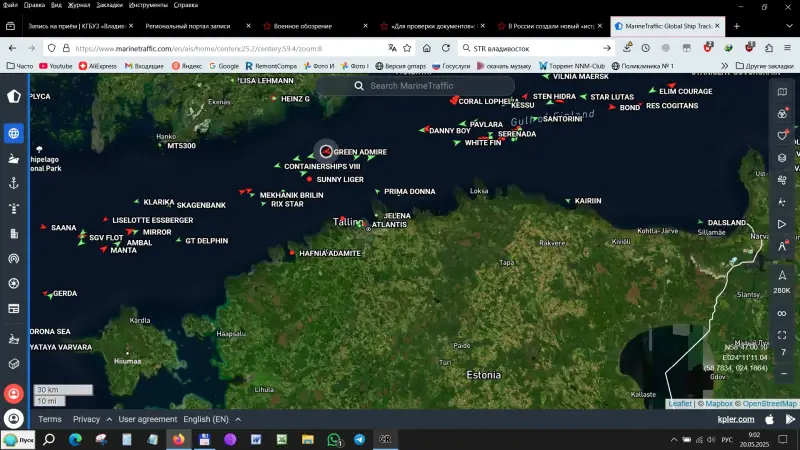Open the news panel icon in sidebar

click(14, 309)
